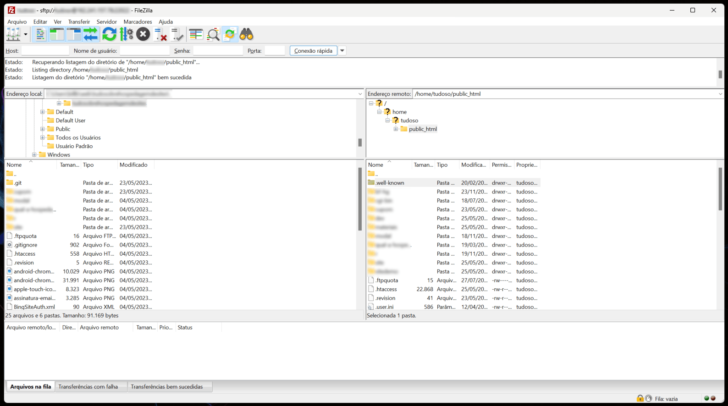This screenshot has width=728, height=406.
Task: Open the Ajuda menu
Action: [166, 21]
